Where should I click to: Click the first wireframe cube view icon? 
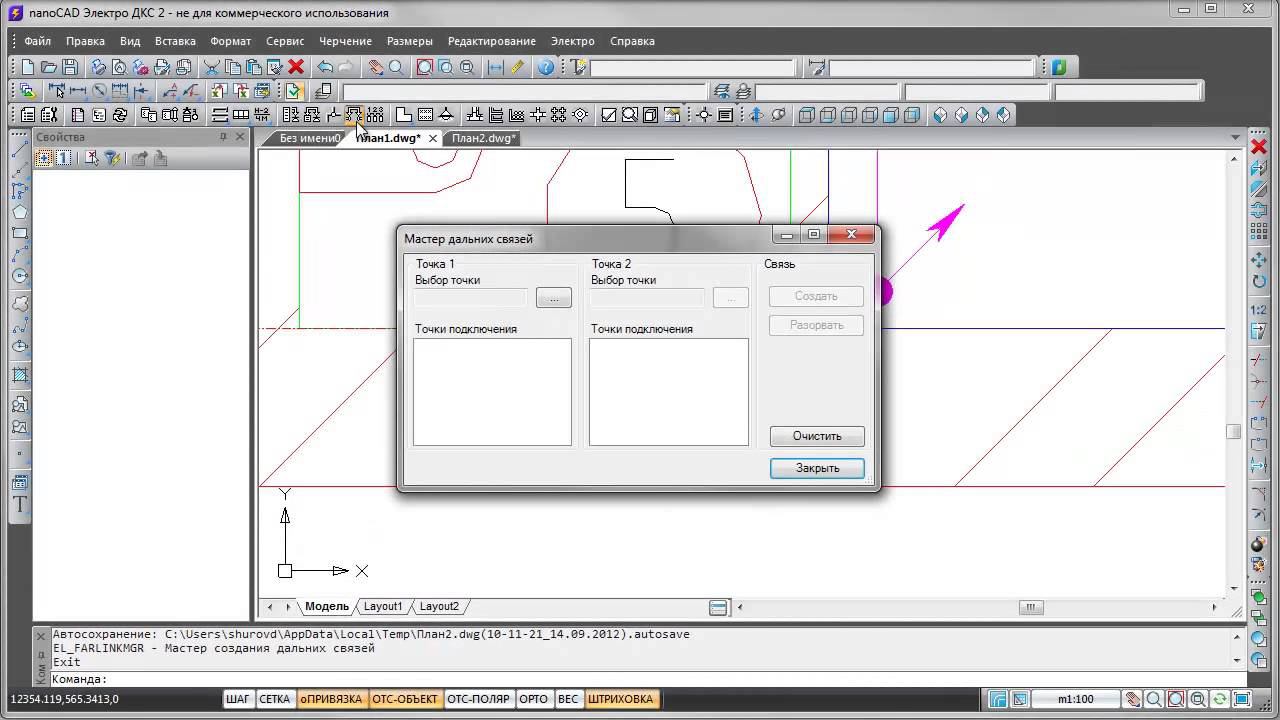pyautogui.click(x=807, y=115)
